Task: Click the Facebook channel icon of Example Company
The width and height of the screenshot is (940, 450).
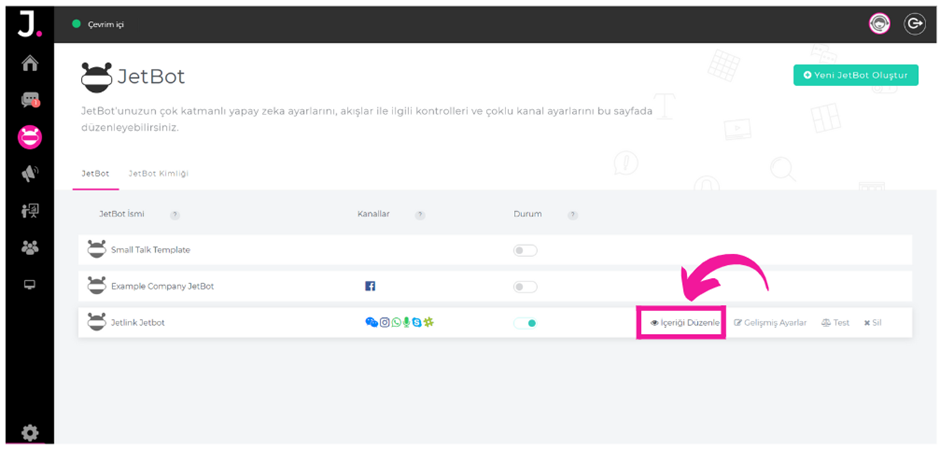Action: (x=370, y=286)
